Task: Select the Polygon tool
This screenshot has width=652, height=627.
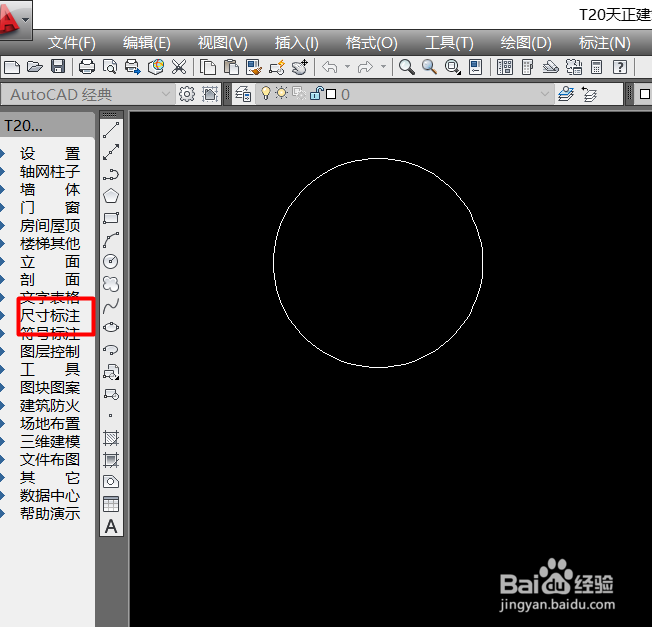Action: tap(111, 196)
